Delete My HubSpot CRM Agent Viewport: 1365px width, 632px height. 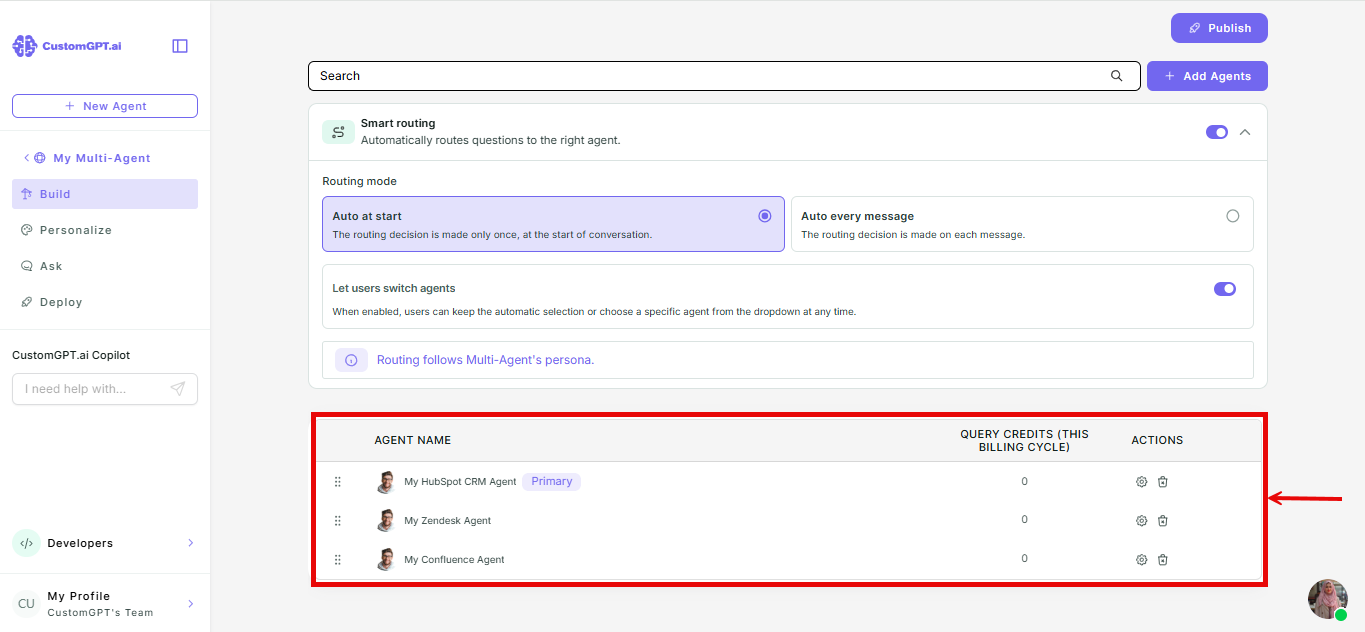[1163, 482]
